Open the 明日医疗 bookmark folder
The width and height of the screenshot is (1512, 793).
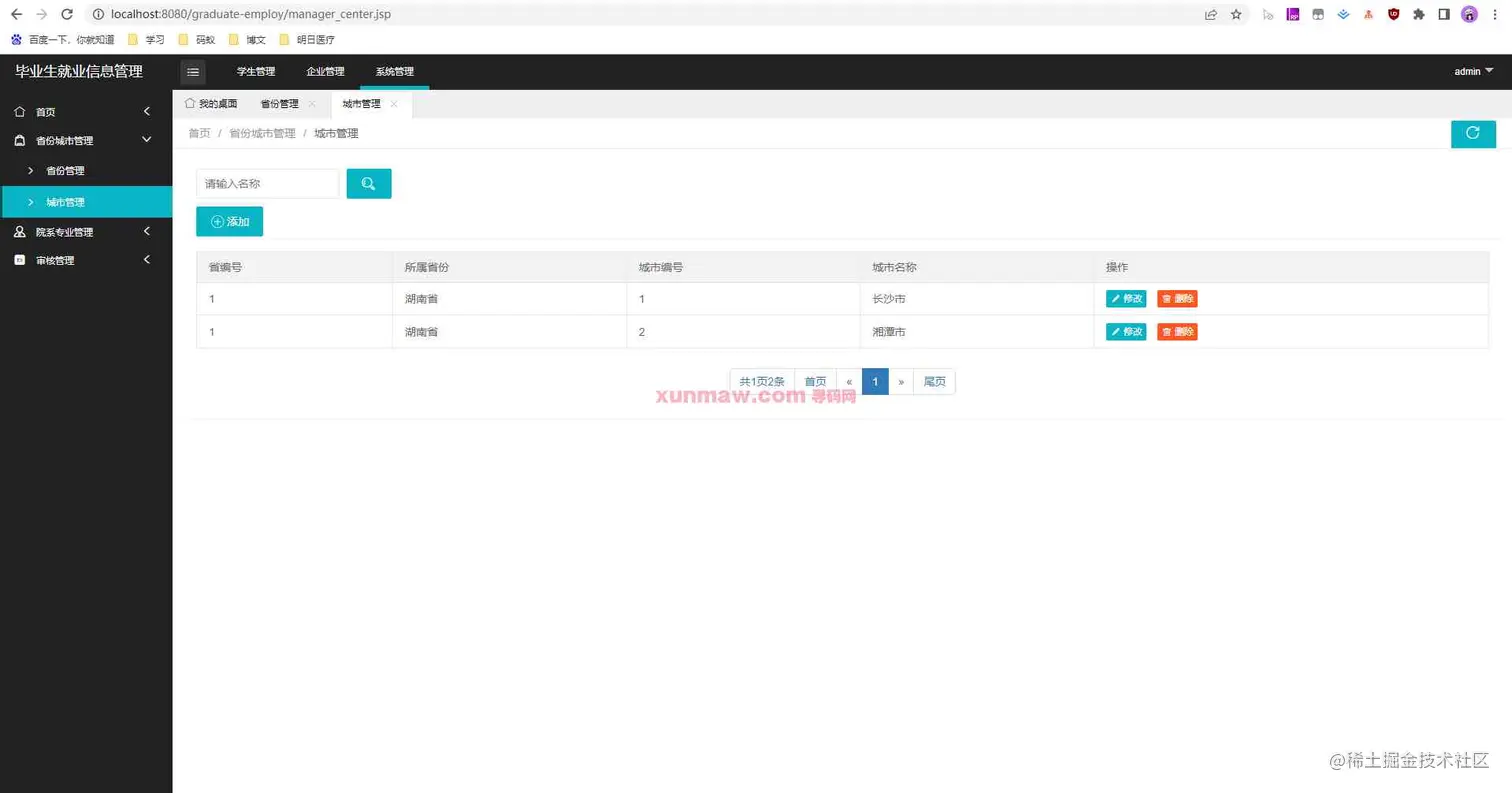point(306,40)
